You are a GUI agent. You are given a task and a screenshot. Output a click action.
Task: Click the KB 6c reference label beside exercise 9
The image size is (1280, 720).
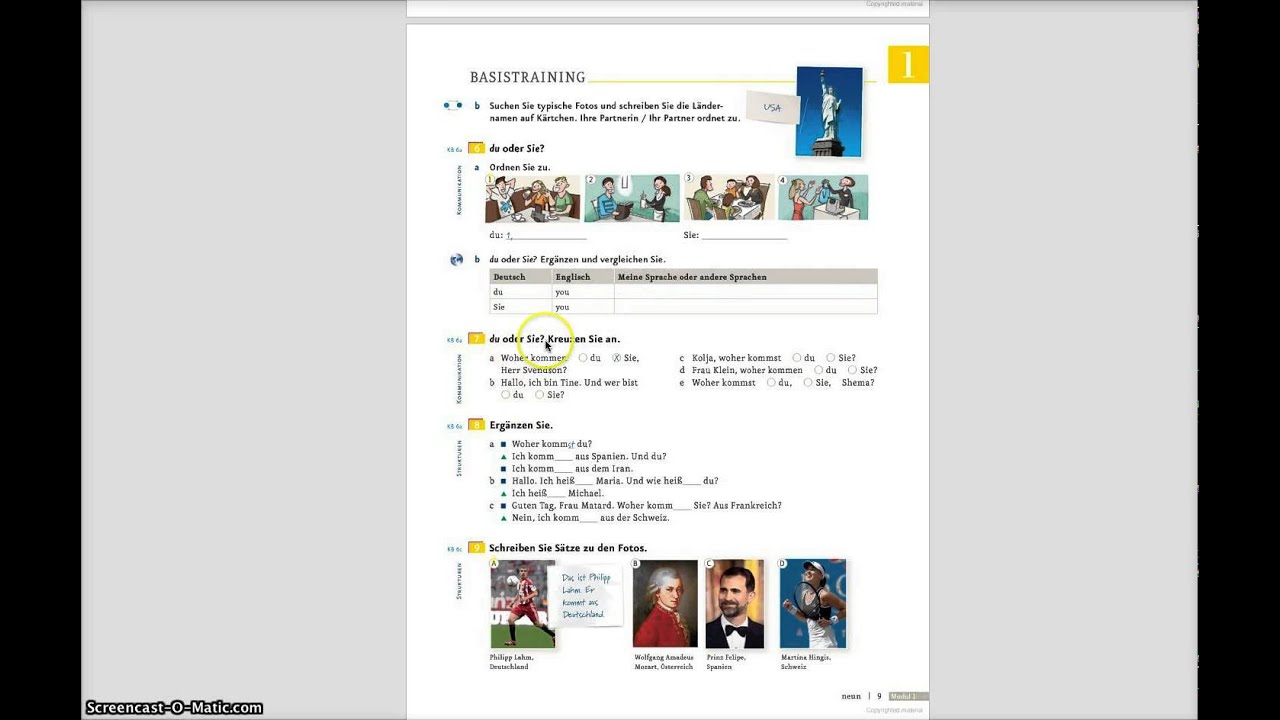[454, 549]
